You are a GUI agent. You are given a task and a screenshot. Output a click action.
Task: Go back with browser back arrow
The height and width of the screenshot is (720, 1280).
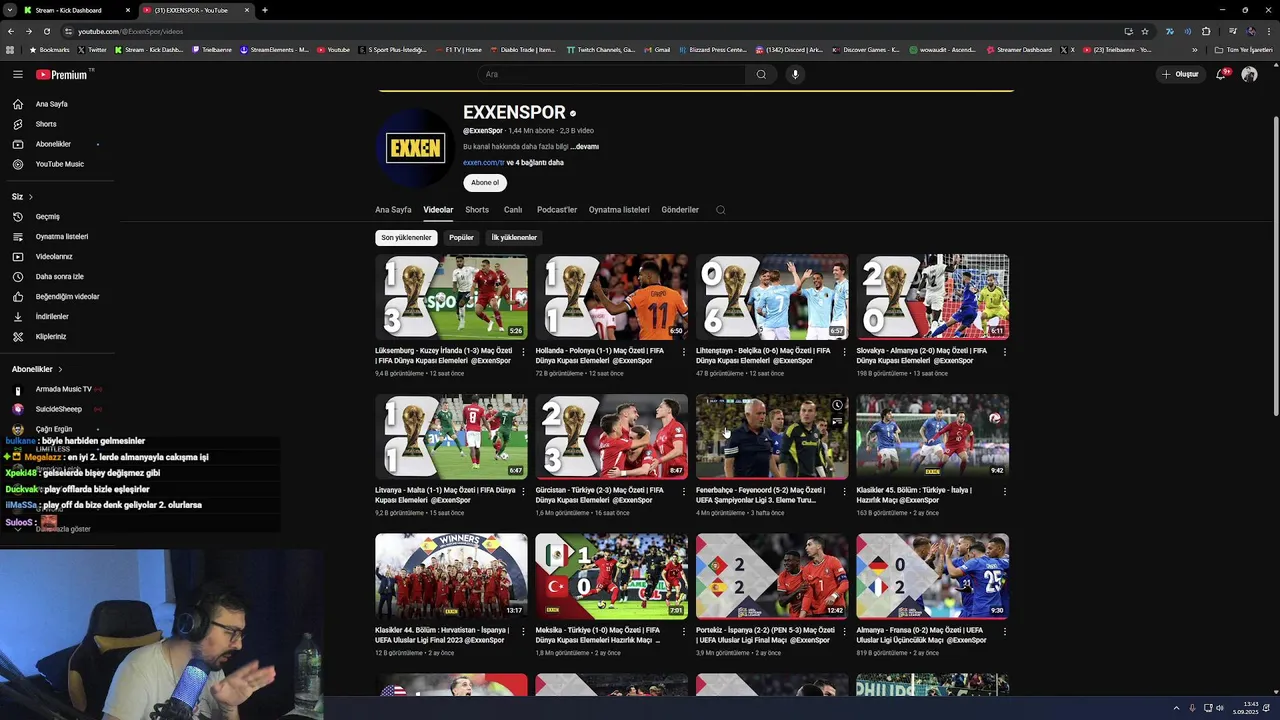tap(9, 31)
